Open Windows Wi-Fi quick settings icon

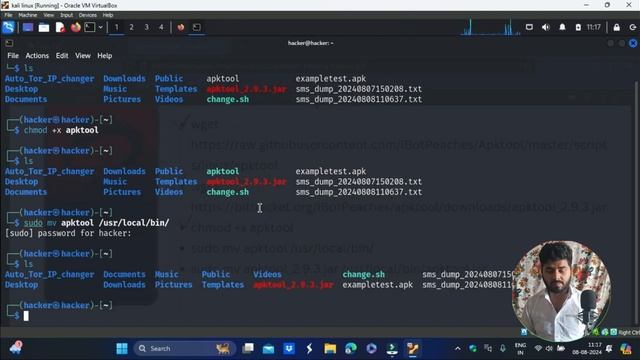(538, 349)
